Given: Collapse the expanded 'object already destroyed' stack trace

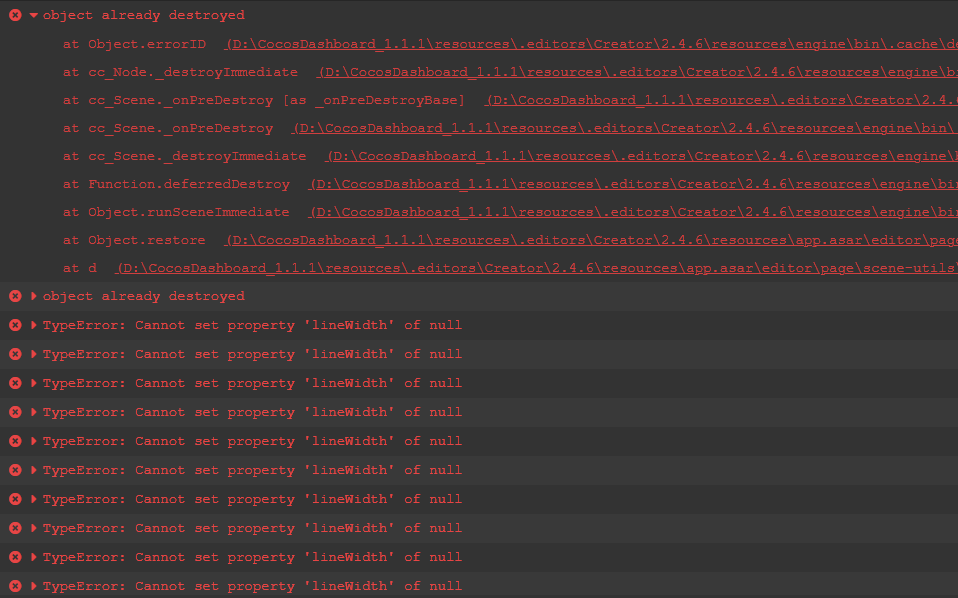Looking at the screenshot, I should (x=34, y=16).
